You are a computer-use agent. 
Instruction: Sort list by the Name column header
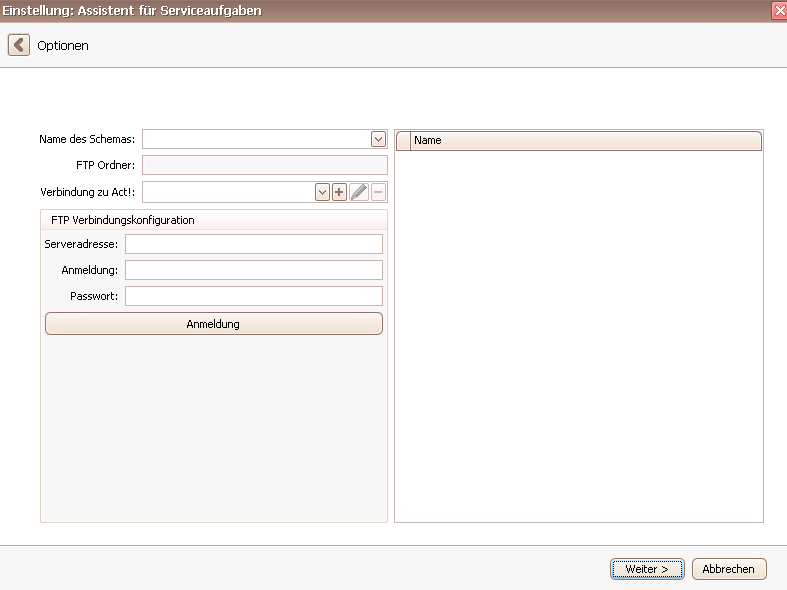[586, 140]
